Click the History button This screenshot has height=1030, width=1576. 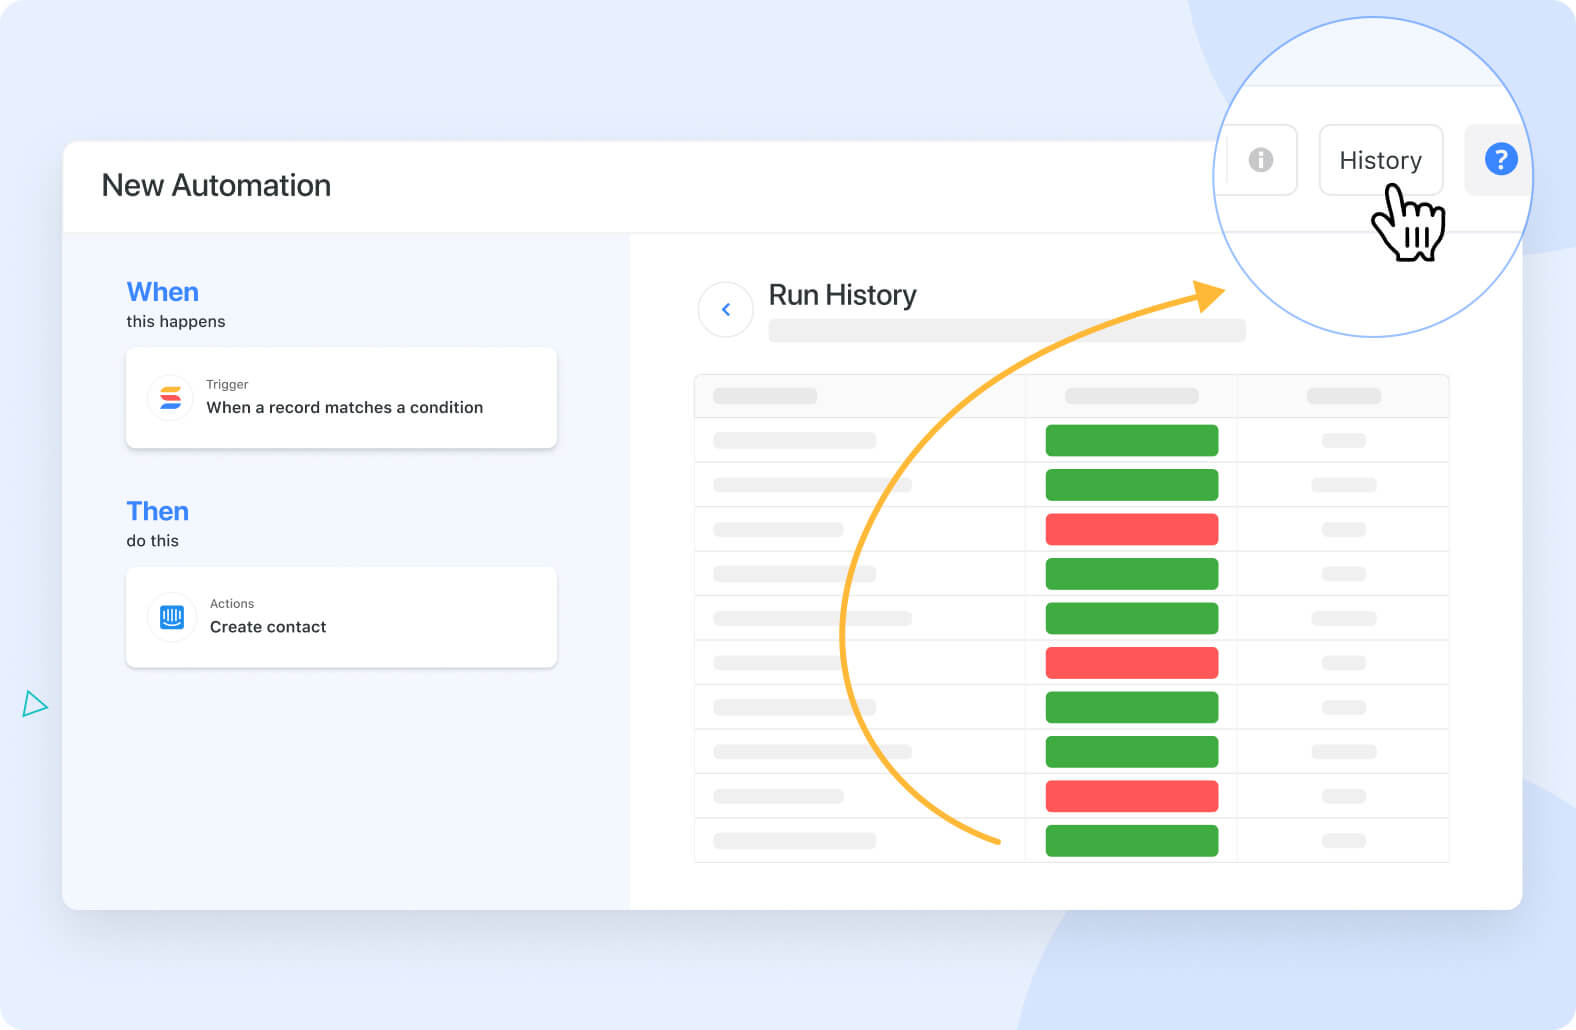point(1380,160)
